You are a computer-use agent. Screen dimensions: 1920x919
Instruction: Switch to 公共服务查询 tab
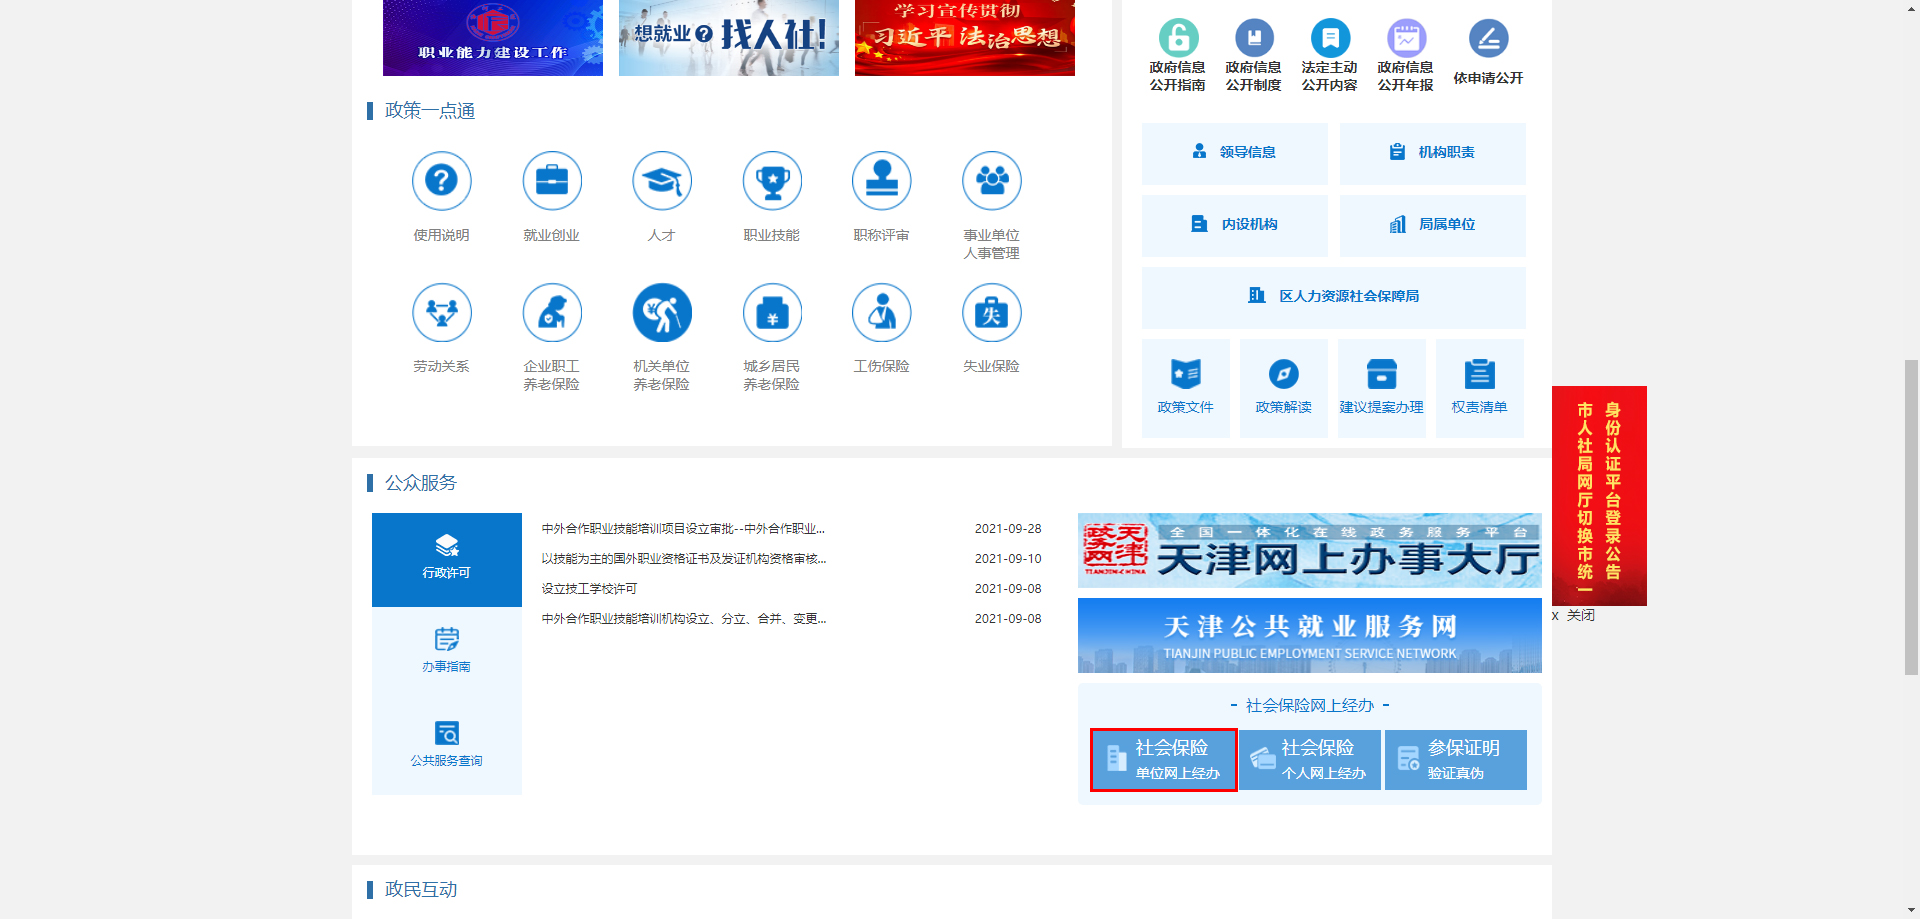tap(447, 747)
